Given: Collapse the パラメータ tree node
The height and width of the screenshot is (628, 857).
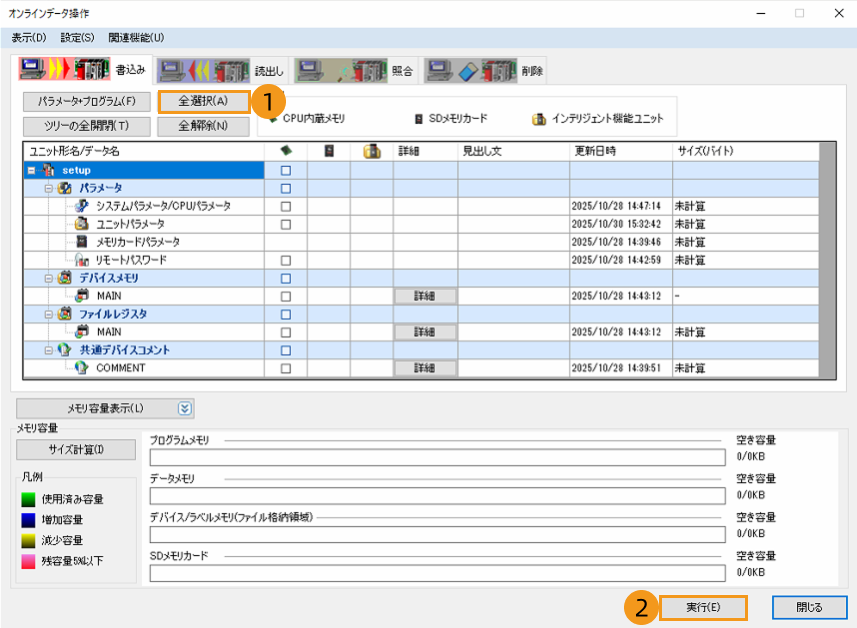Looking at the screenshot, I should coord(48,188).
